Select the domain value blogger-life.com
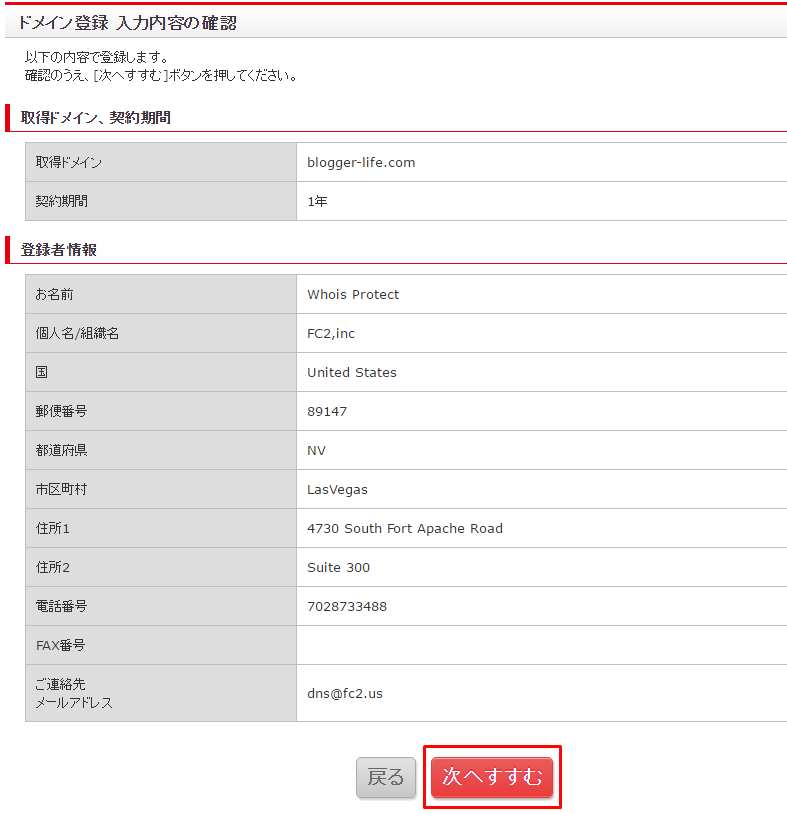 (361, 162)
